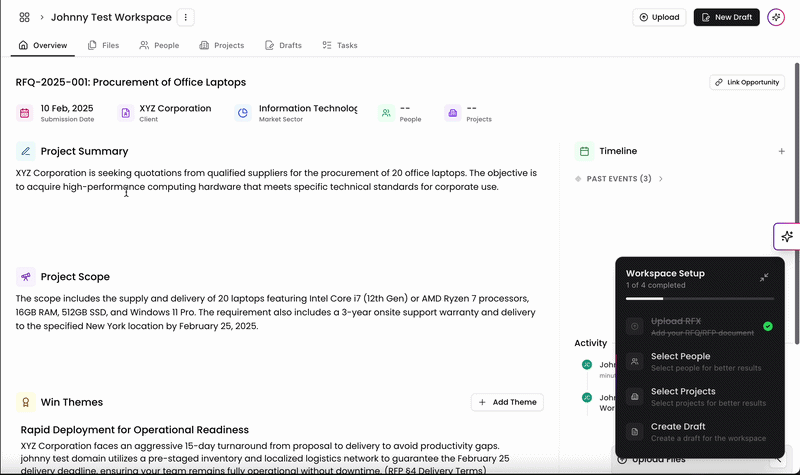The image size is (800, 475).
Task: Click the Client document icon
Action: 126,113
